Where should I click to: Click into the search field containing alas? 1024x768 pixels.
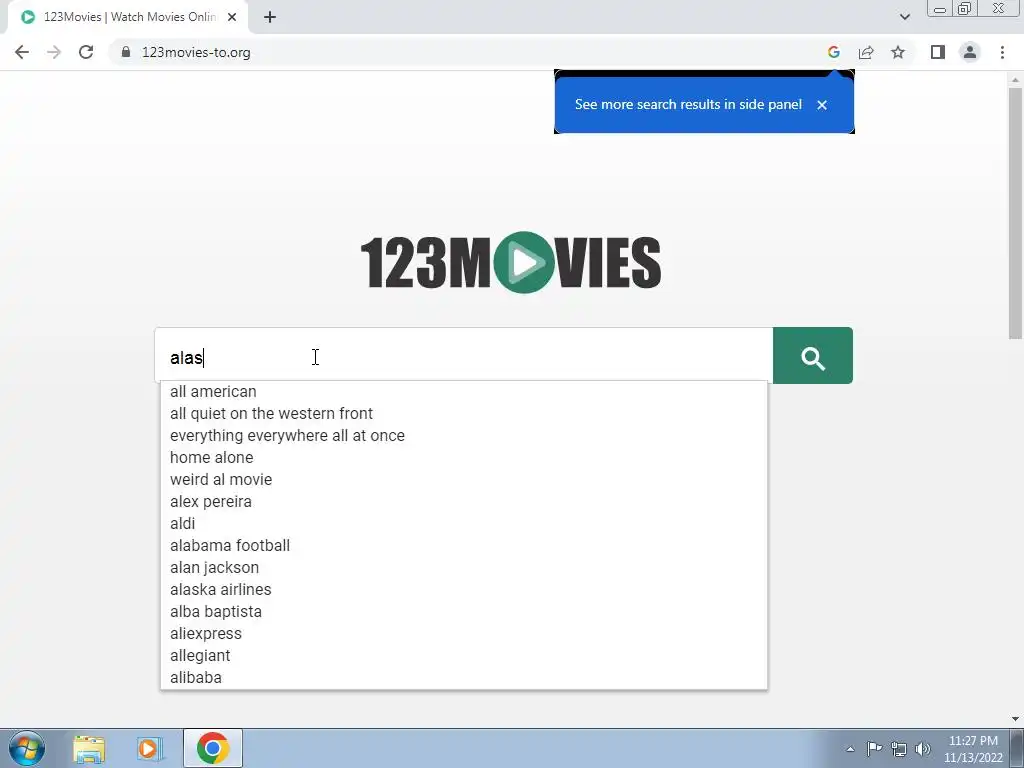tap(464, 356)
